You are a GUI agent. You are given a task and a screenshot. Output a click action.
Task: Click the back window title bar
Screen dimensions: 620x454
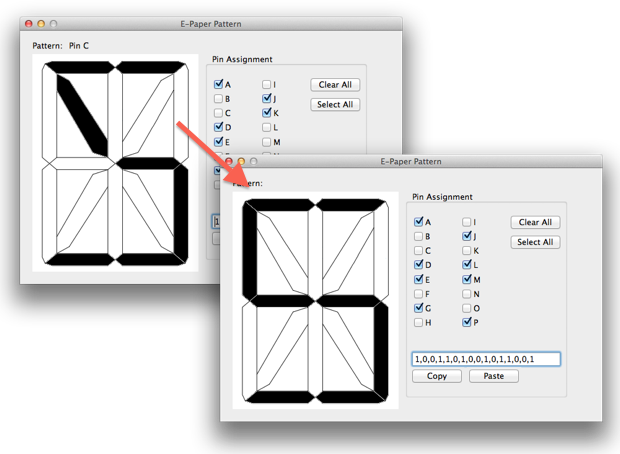point(211,24)
